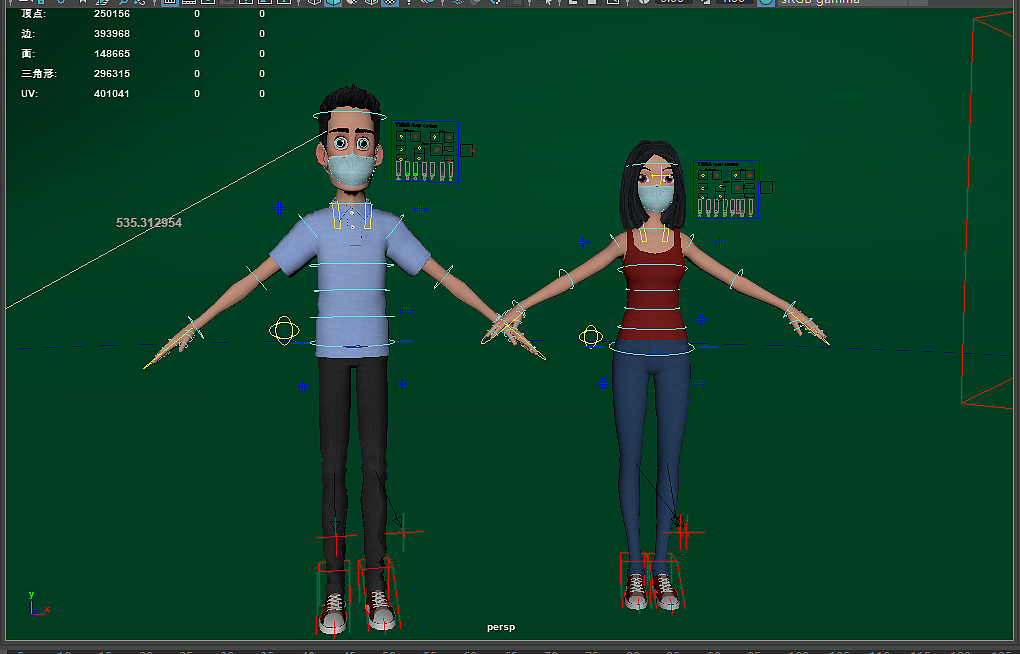Screen dimensions: 1020x654
Task: Click the 三角形 count 296315
Action: click(112, 74)
